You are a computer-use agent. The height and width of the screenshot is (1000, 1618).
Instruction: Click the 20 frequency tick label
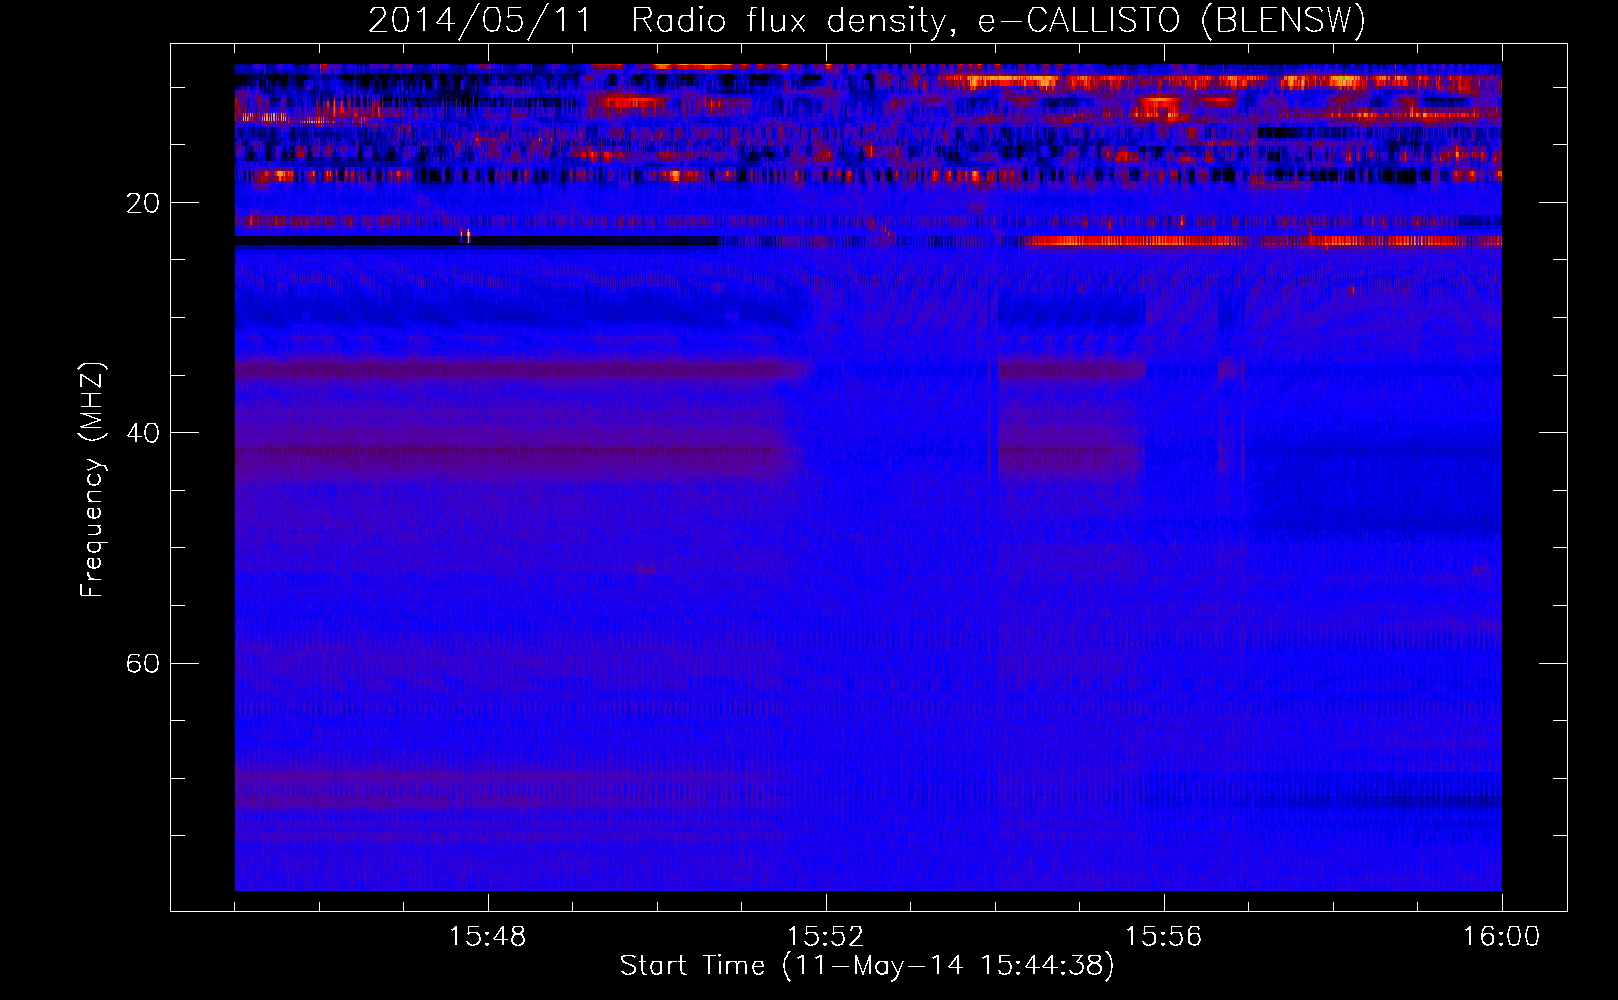coord(143,203)
